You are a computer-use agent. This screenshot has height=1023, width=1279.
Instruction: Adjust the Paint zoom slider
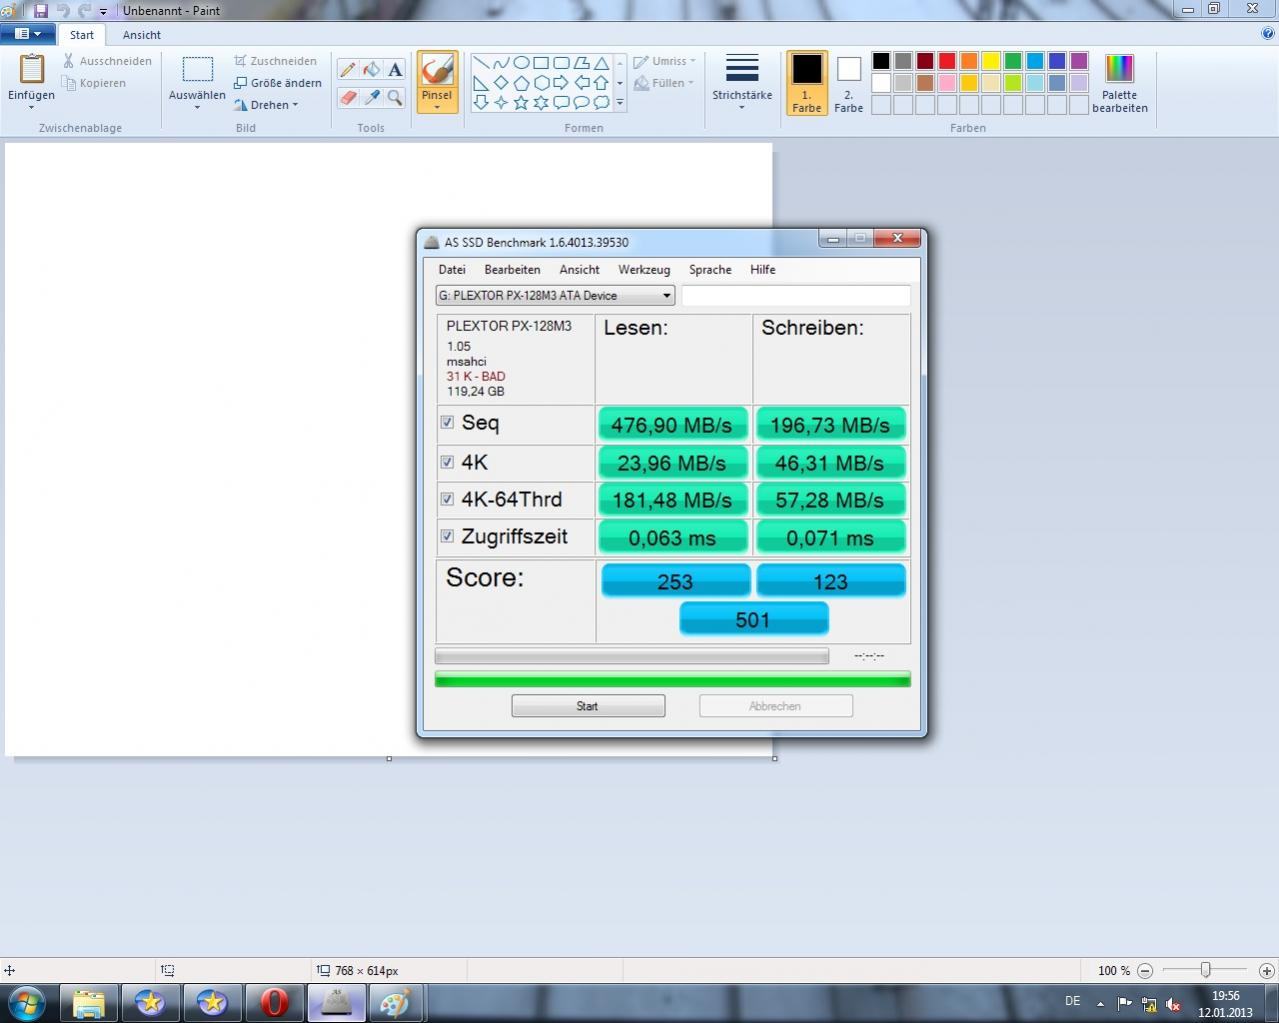[1205, 970]
